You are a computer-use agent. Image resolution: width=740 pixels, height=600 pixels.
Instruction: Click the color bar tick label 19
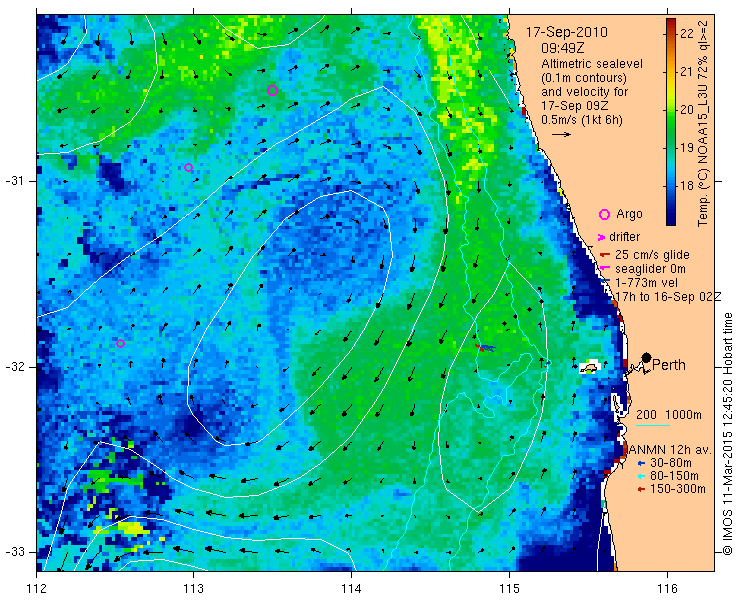[687, 147]
